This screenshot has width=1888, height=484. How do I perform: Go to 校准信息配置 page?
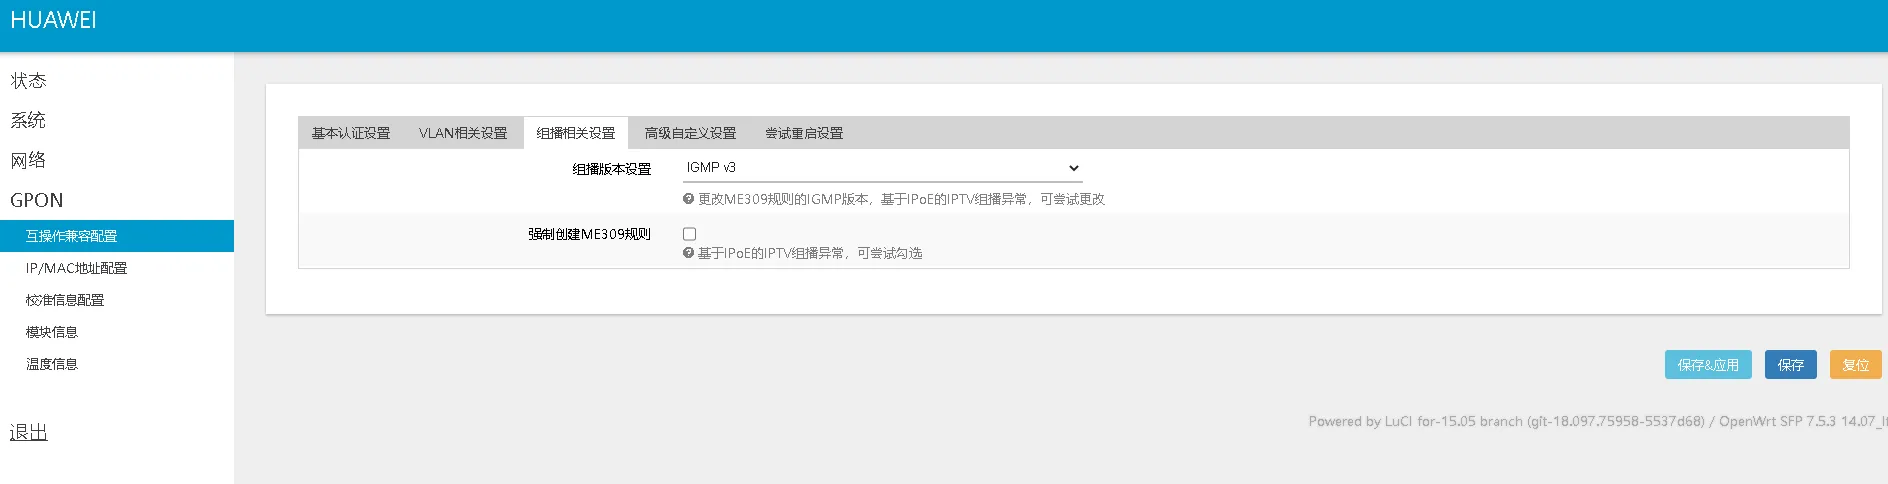pos(65,300)
